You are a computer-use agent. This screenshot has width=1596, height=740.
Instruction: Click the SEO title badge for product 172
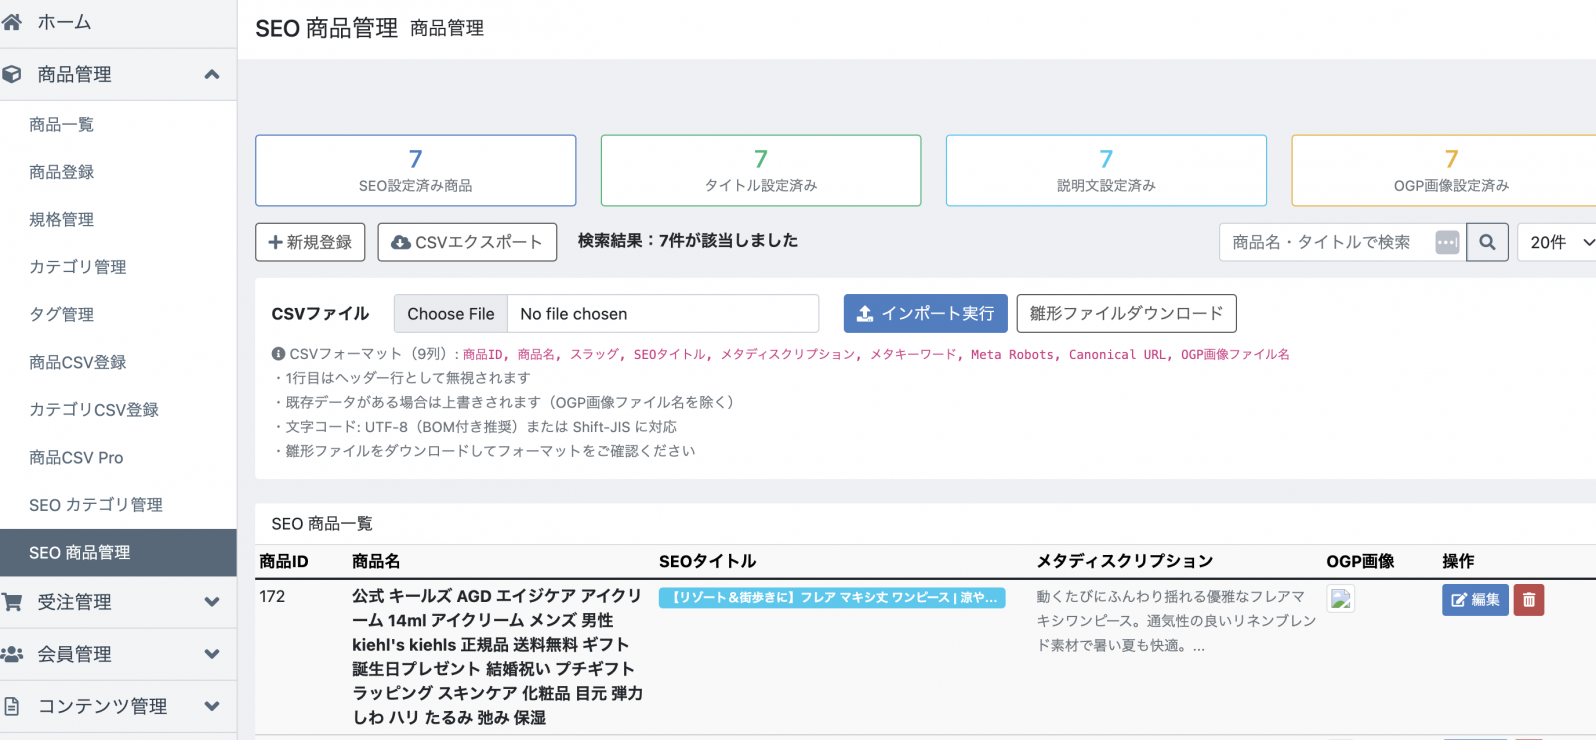click(x=832, y=598)
